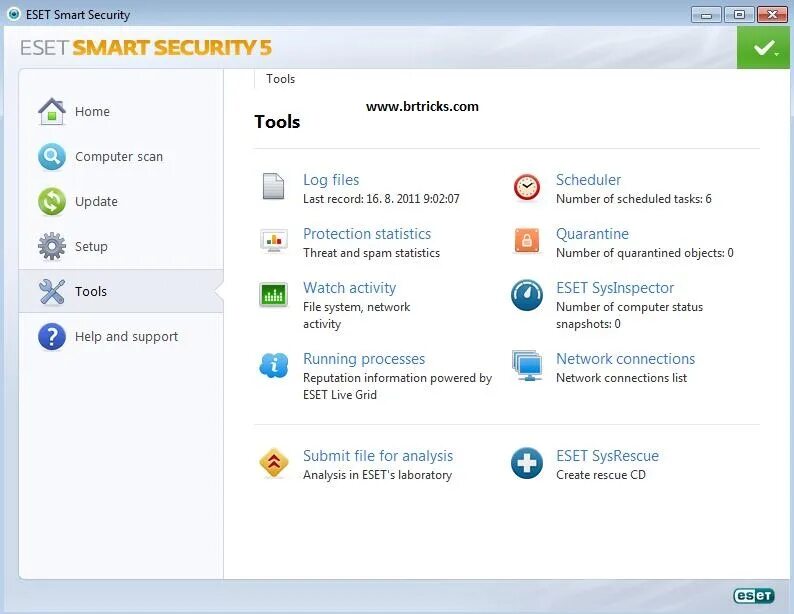Click the green Update arrows icon
This screenshot has width=794, height=614.
pos(52,201)
